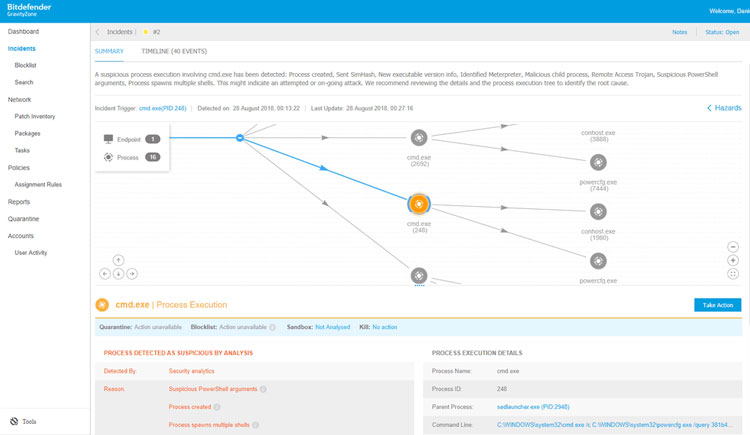Open the sedlauncher.exe parent process link
750x435 pixels.
pyautogui.click(x=532, y=407)
